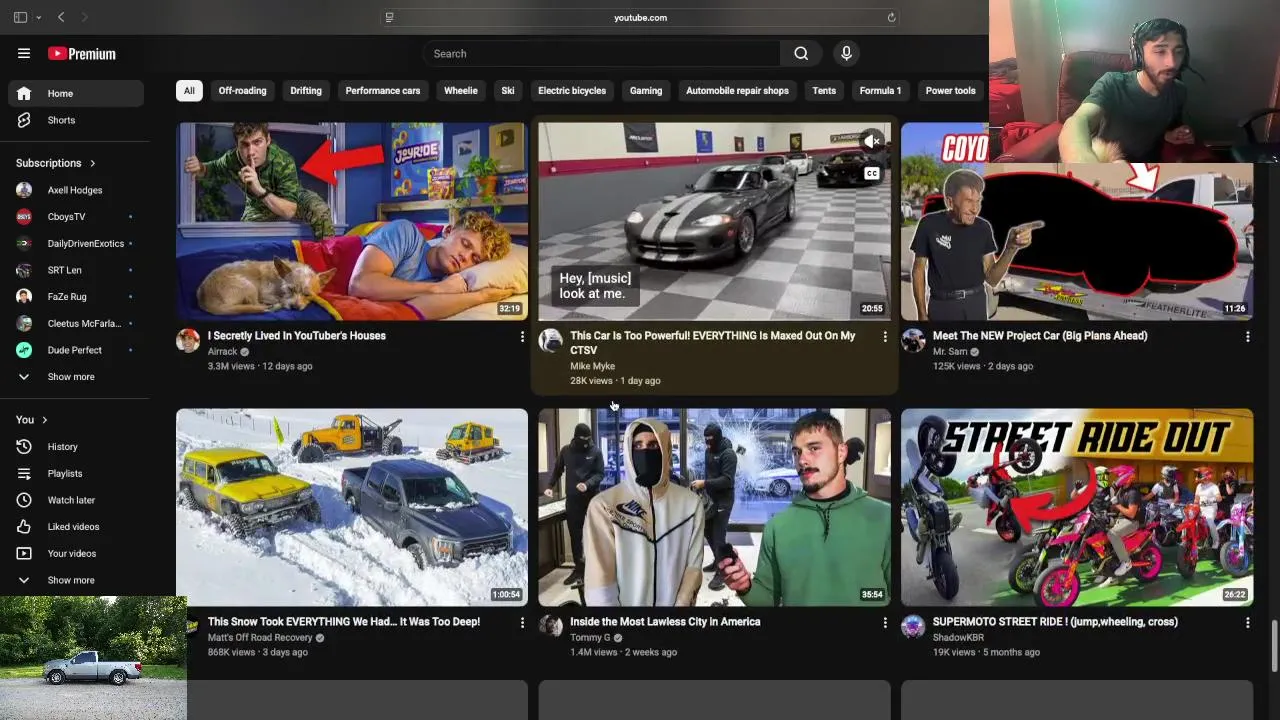Open options for 'I Secretly Lived' video

pos(521,337)
